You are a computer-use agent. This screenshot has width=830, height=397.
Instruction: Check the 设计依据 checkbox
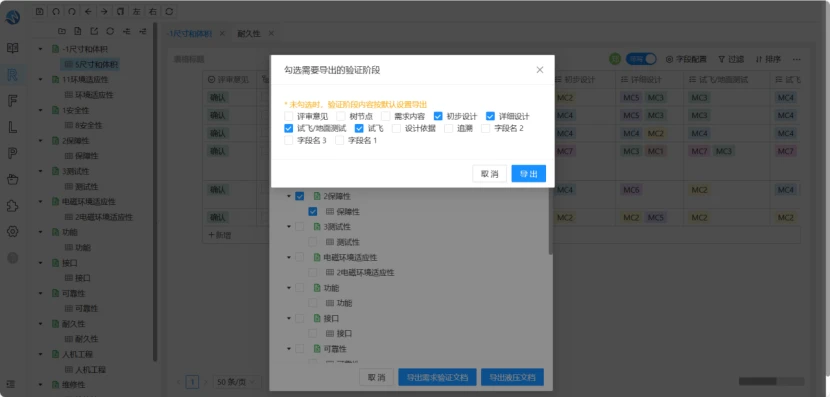pos(396,128)
